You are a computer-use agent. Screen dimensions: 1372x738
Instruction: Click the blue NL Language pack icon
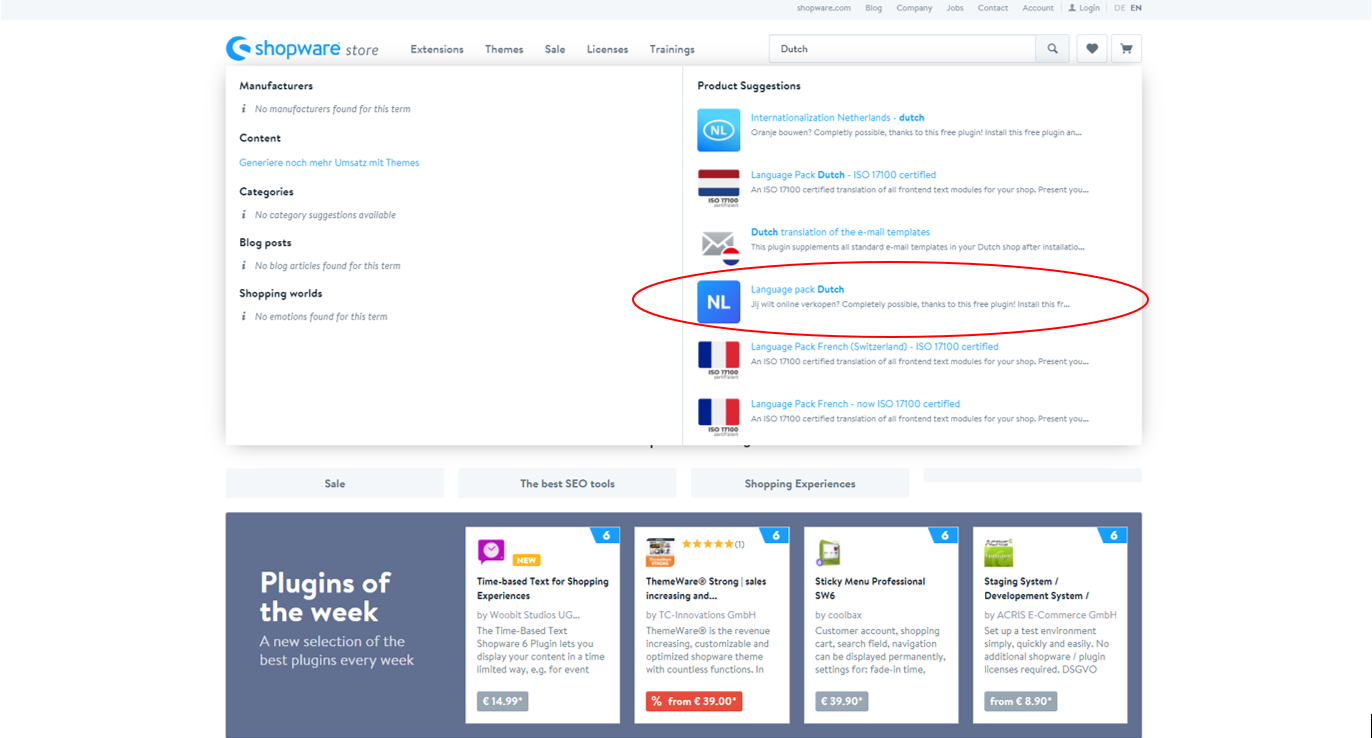tap(718, 302)
